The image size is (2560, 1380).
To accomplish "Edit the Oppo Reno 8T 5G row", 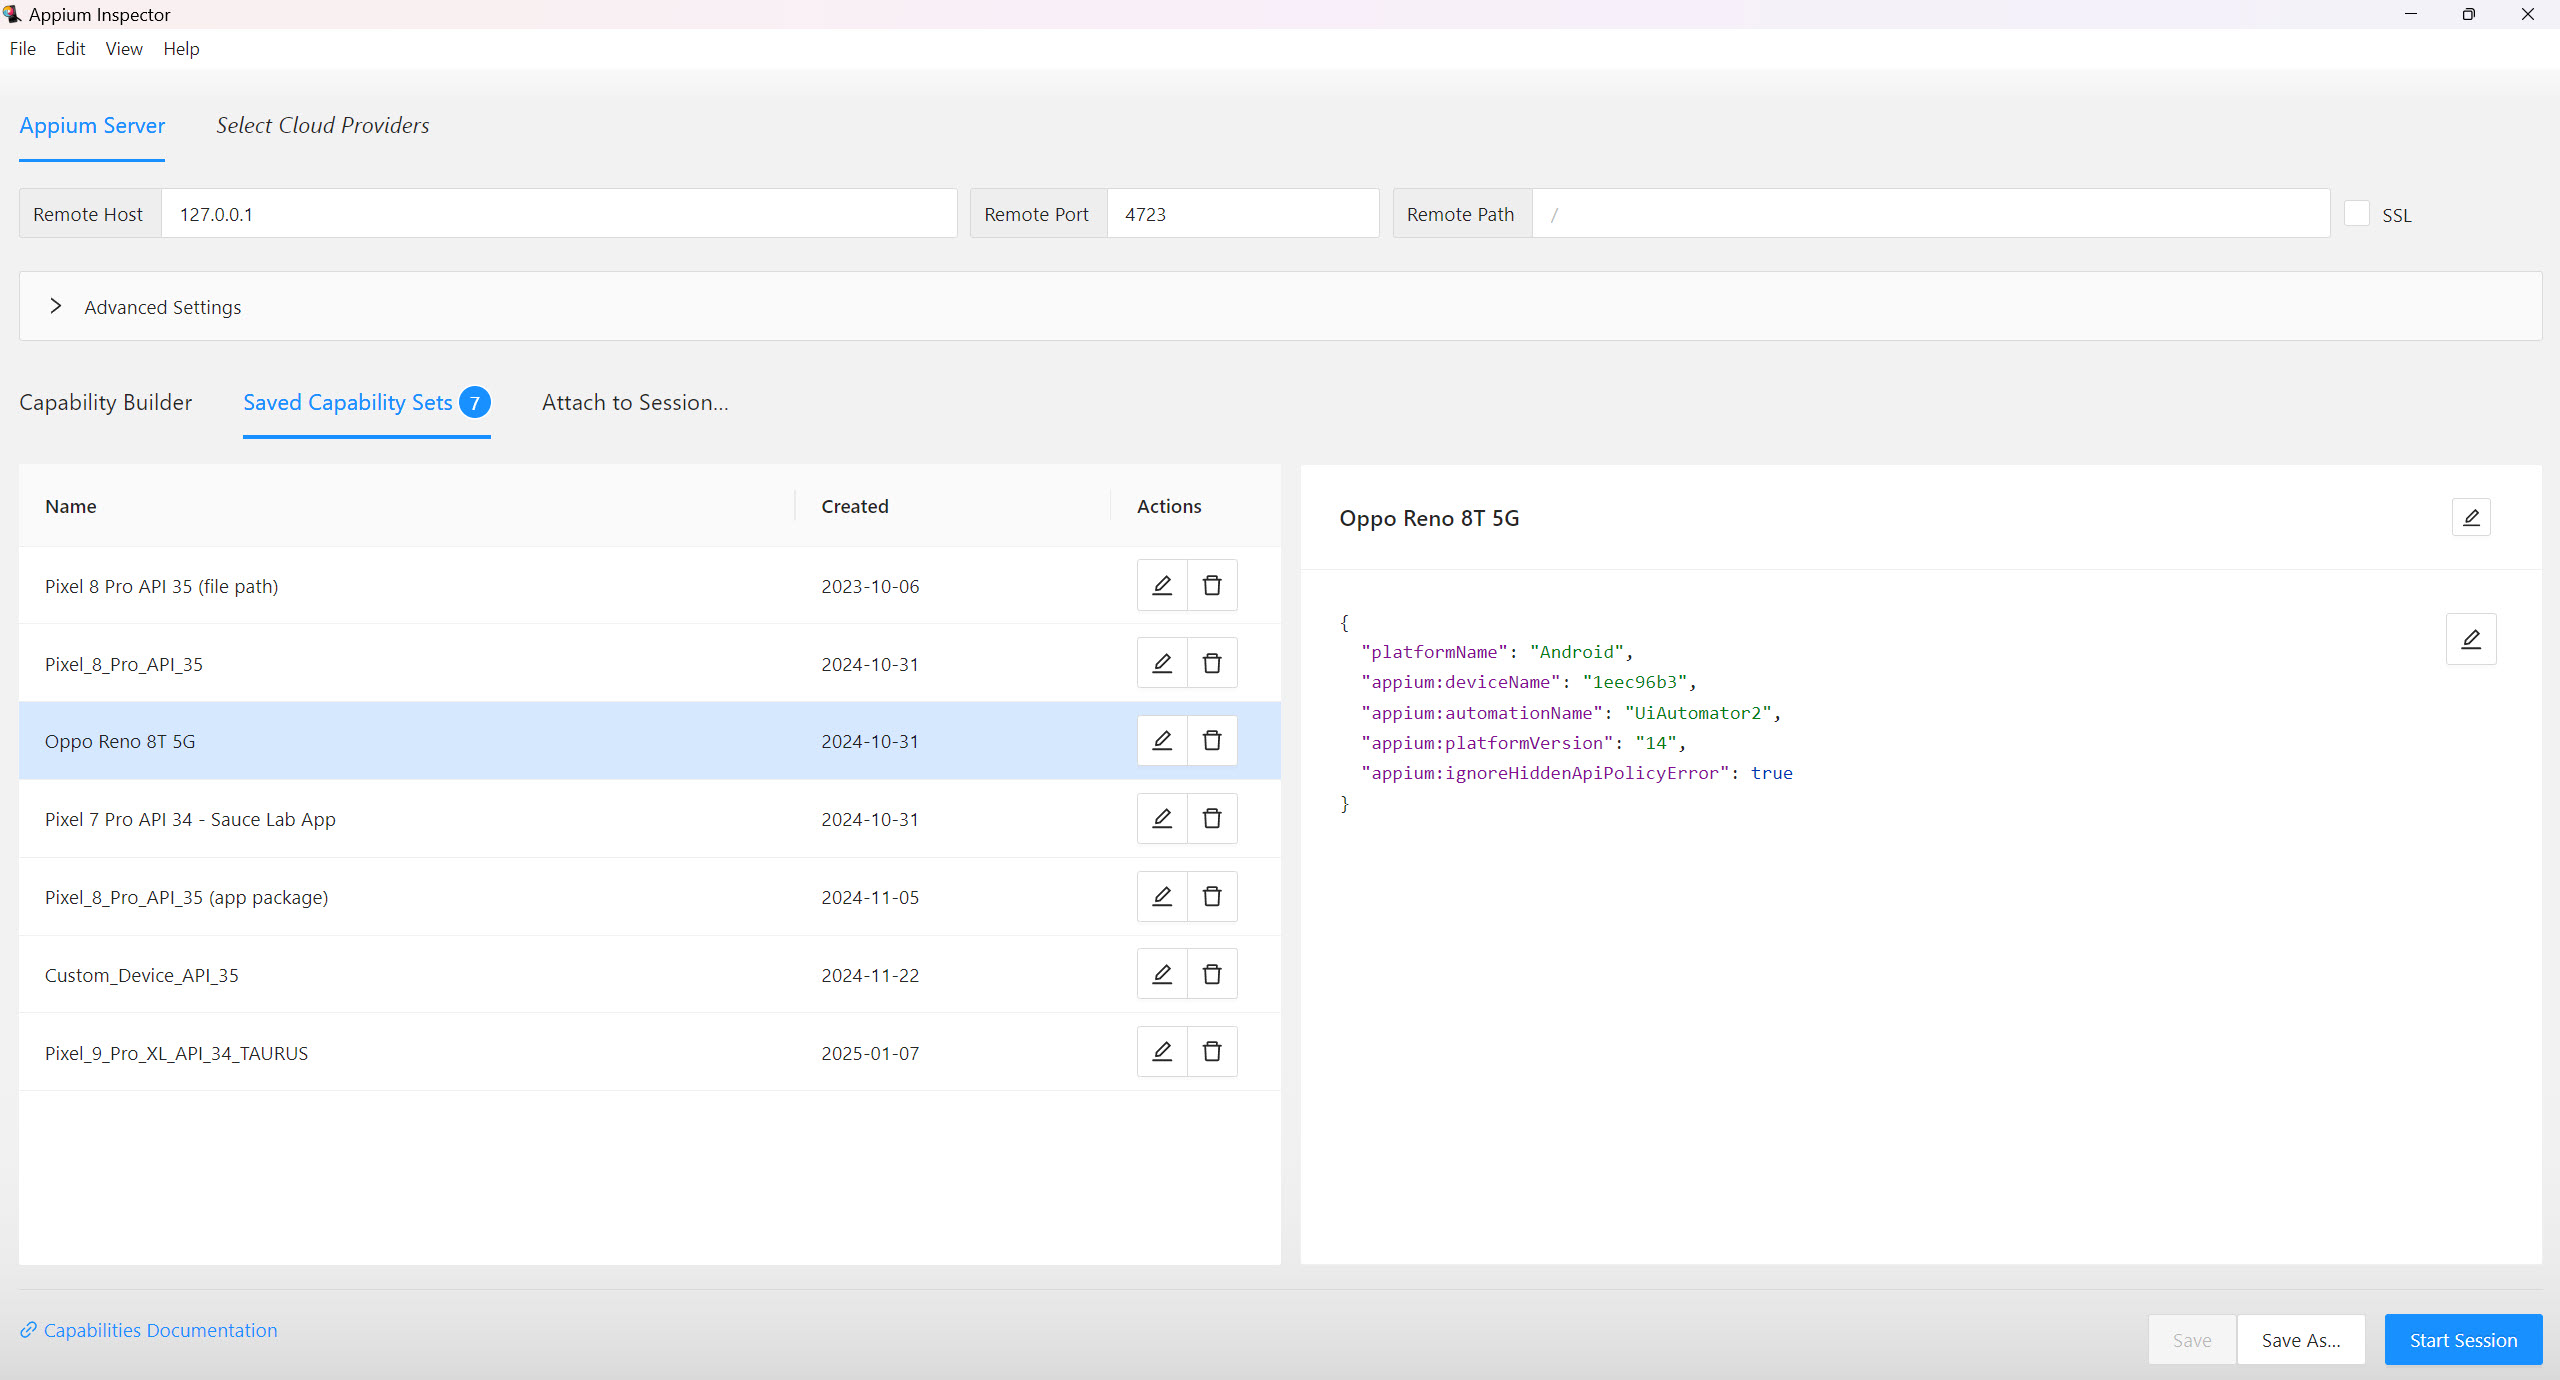I will (1162, 741).
